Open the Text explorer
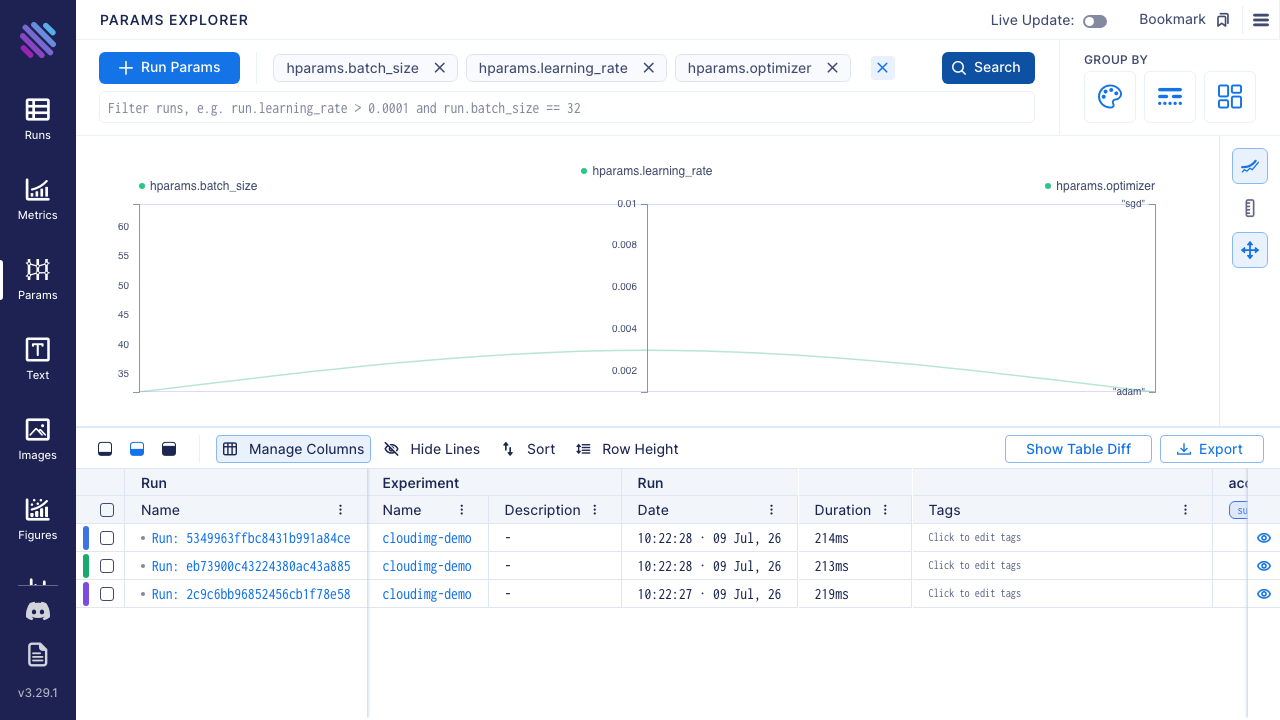This screenshot has width=1280, height=720. 38,360
